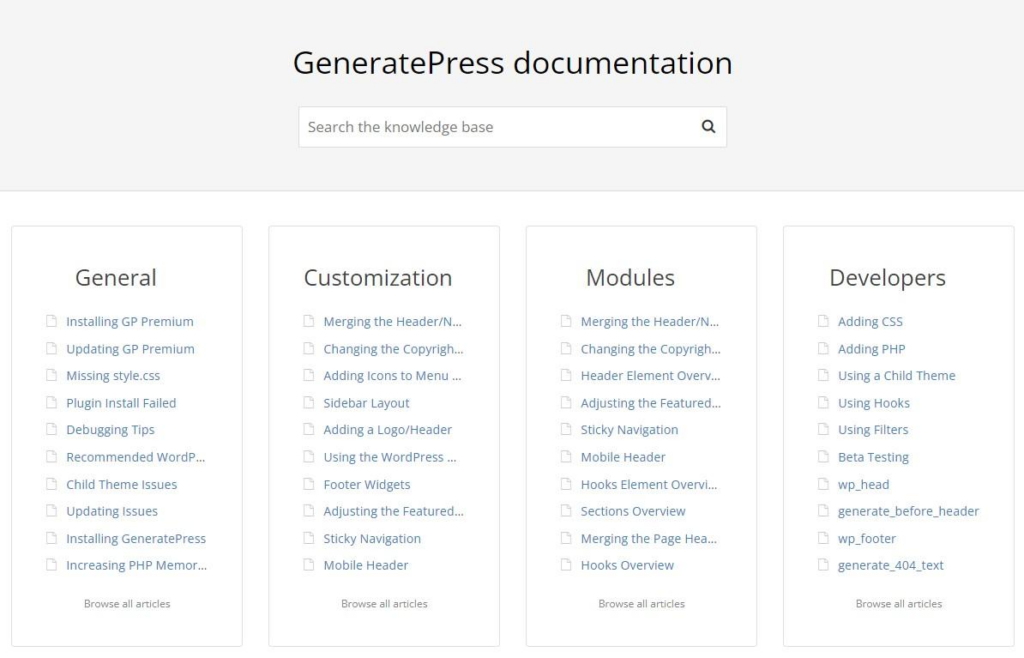
Task: Click document icon beside wp_footer
Action: [824, 539]
